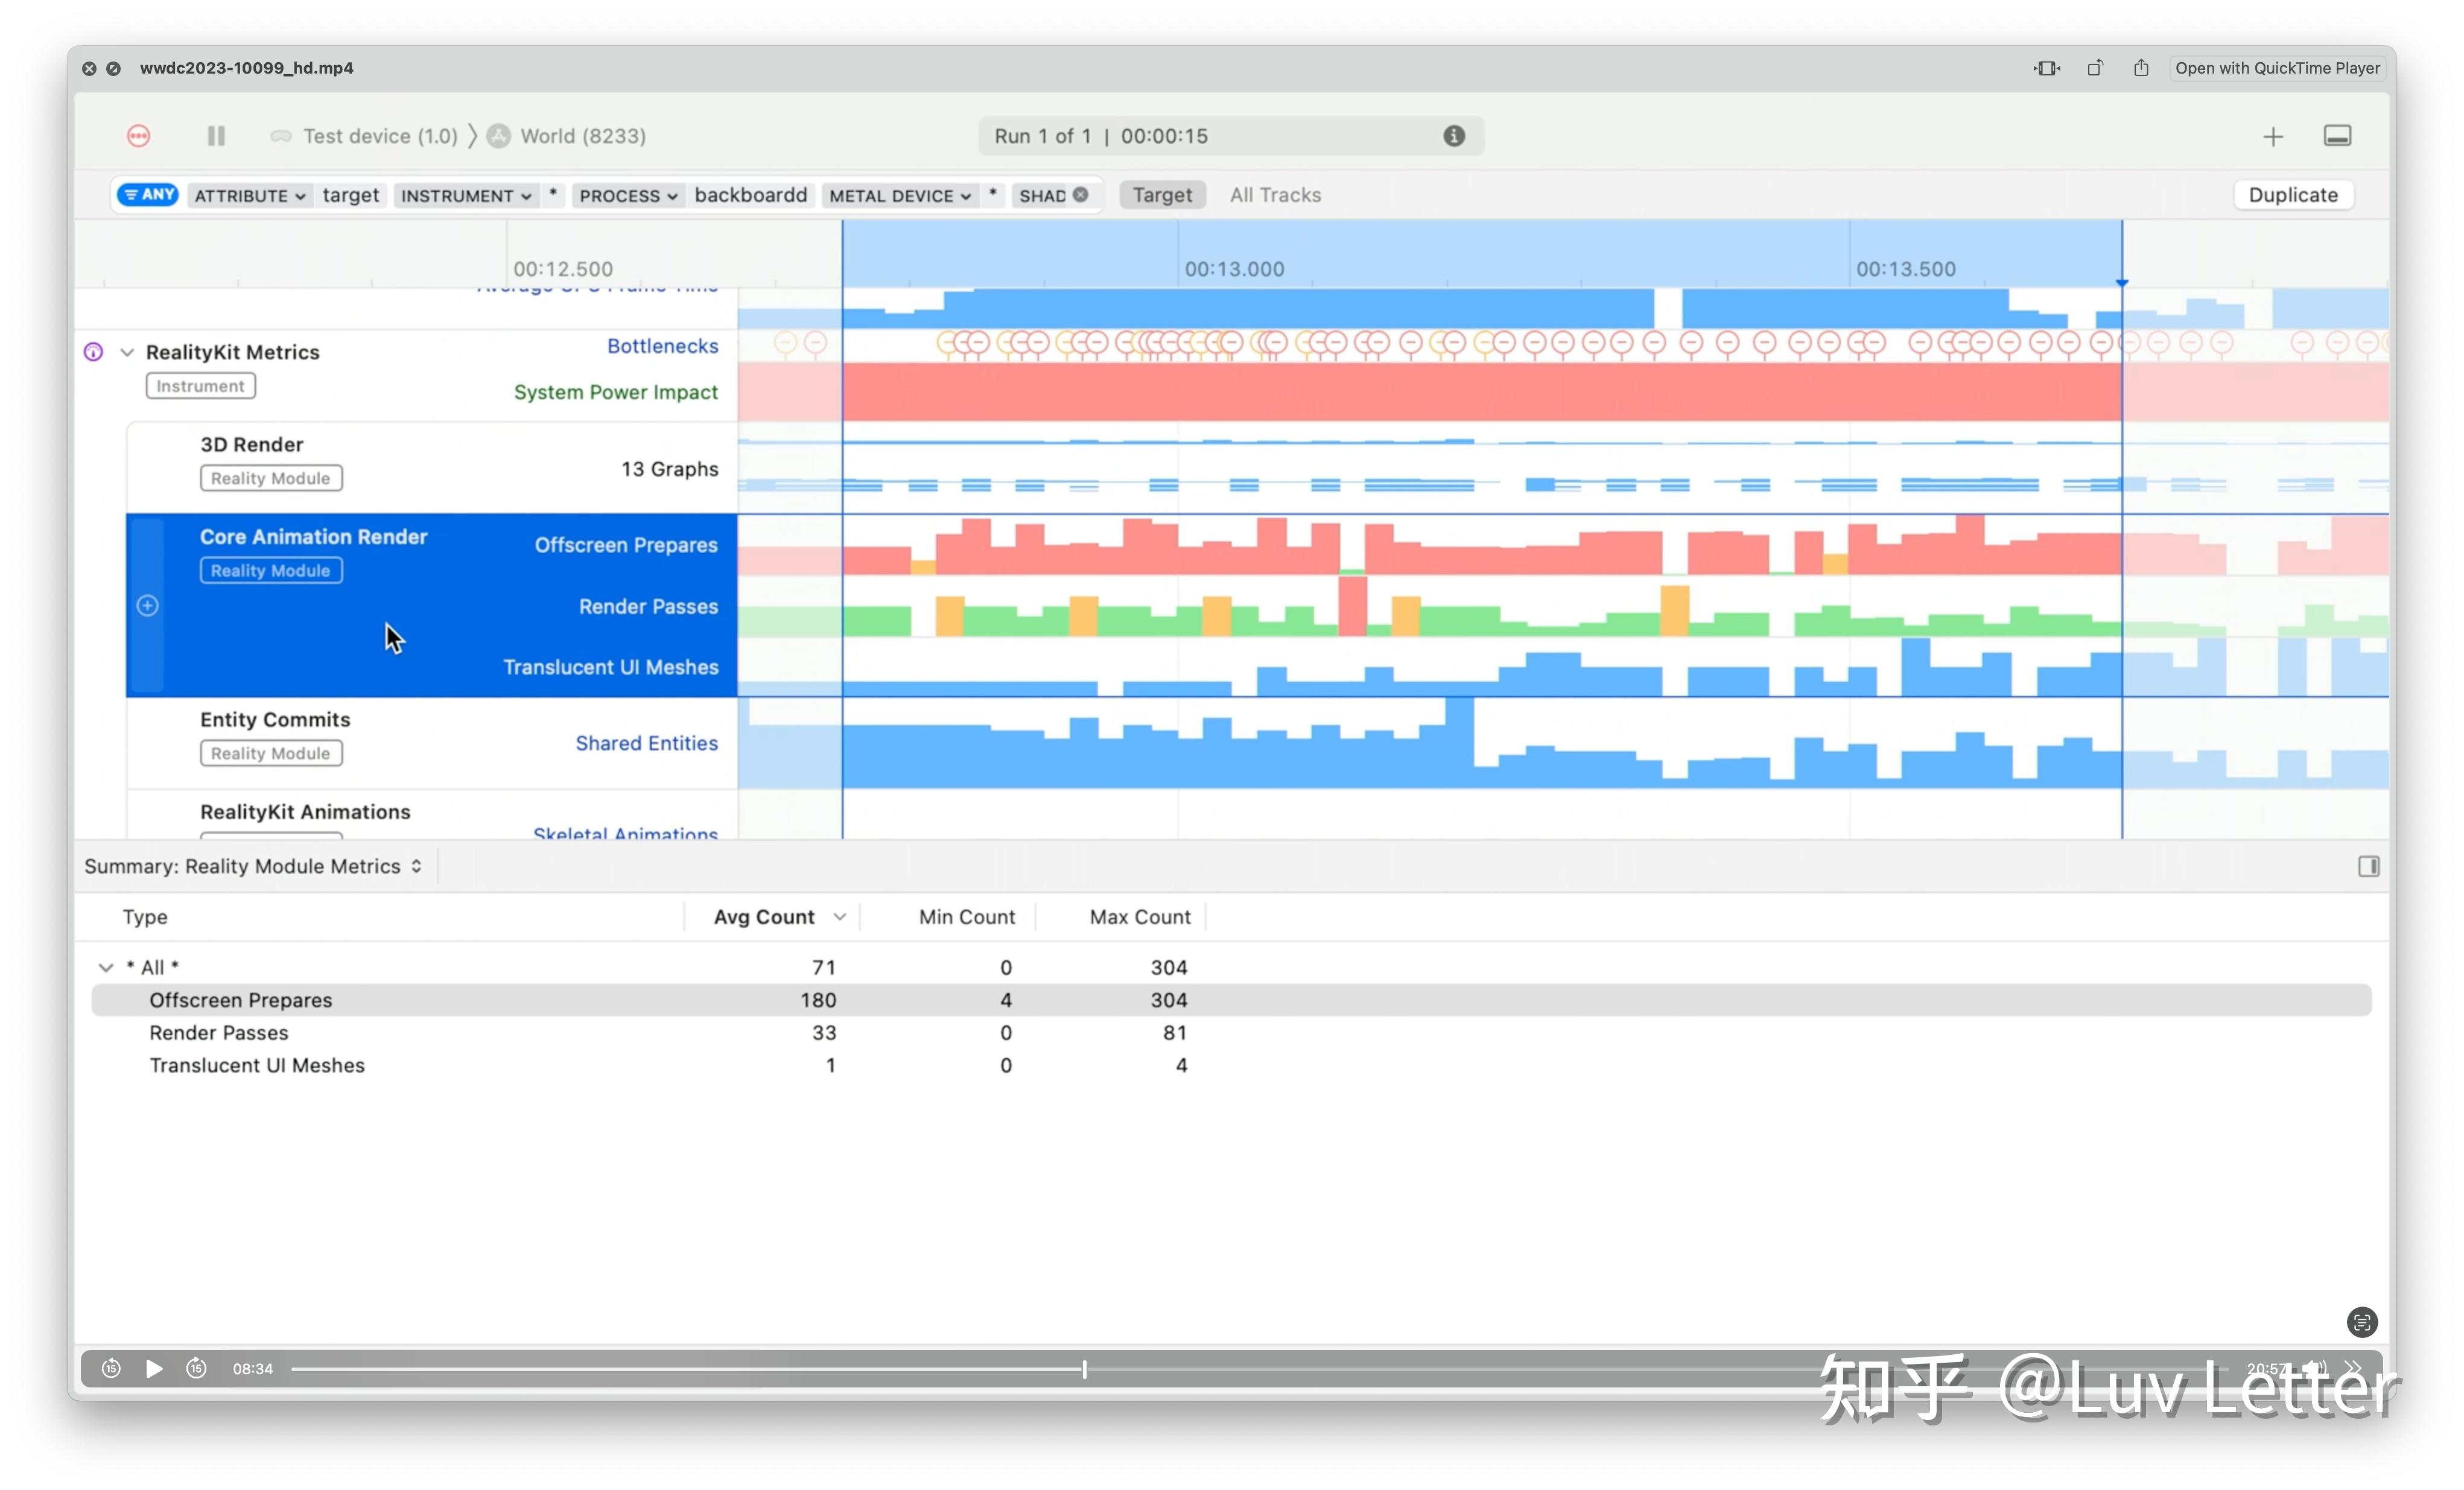Image resolution: width=2464 pixels, height=1490 pixels.
Task: Open run info via the circled-i icon
Action: (1454, 135)
